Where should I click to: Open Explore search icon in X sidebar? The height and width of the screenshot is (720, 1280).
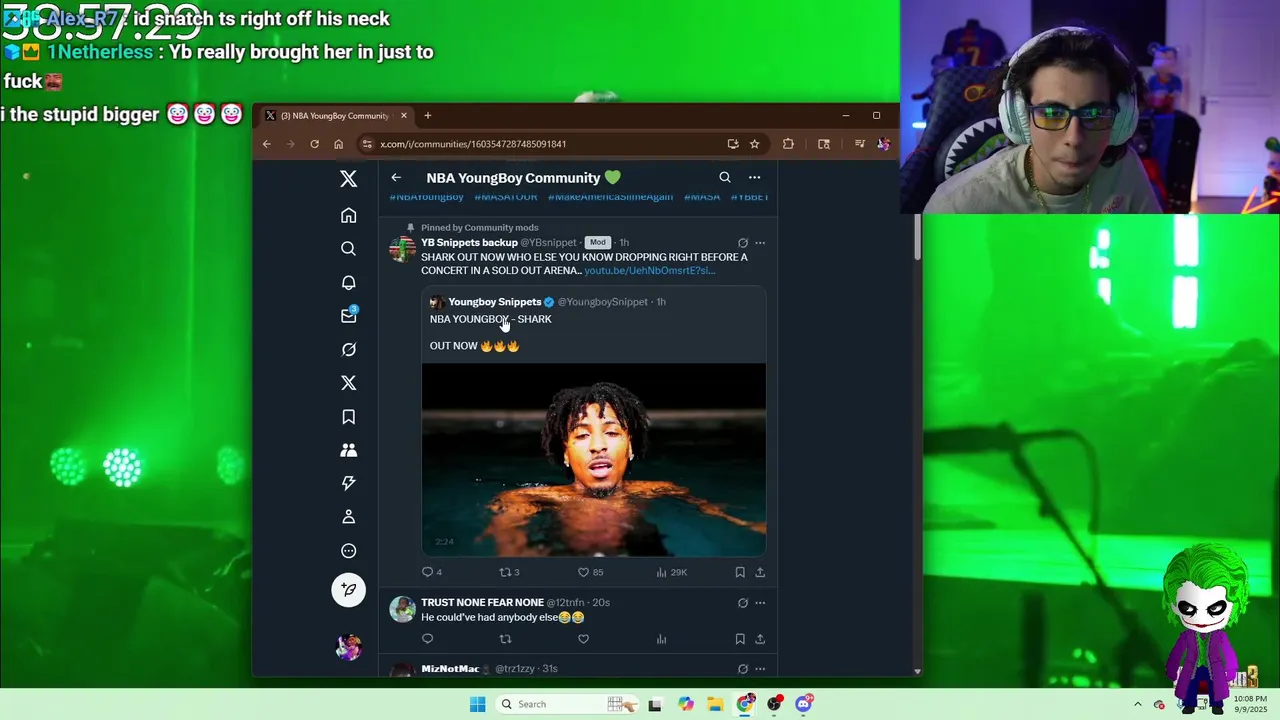(348, 248)
